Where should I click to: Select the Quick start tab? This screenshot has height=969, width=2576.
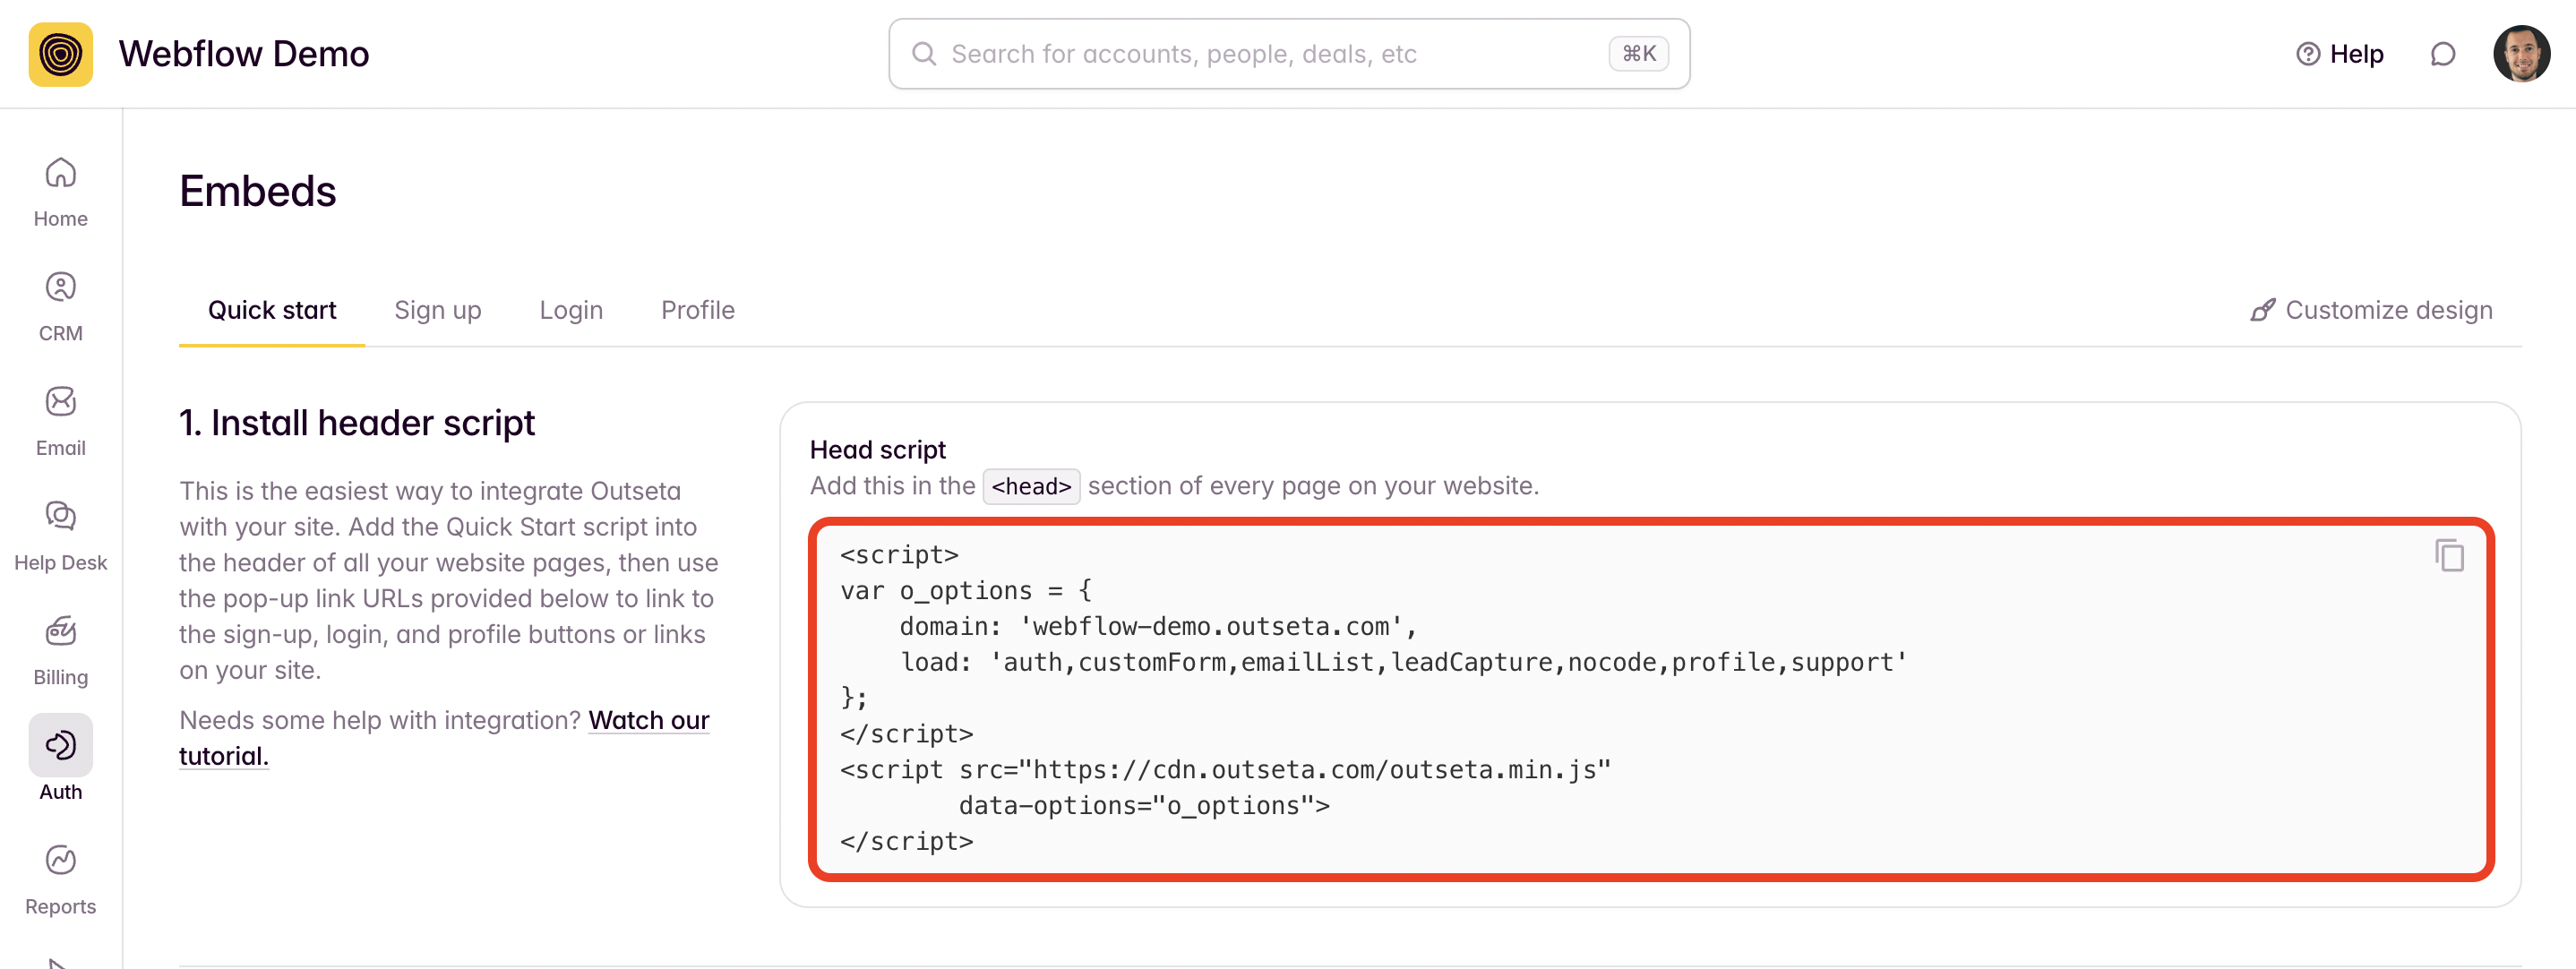pyautogui.click(x=272, y=310)
